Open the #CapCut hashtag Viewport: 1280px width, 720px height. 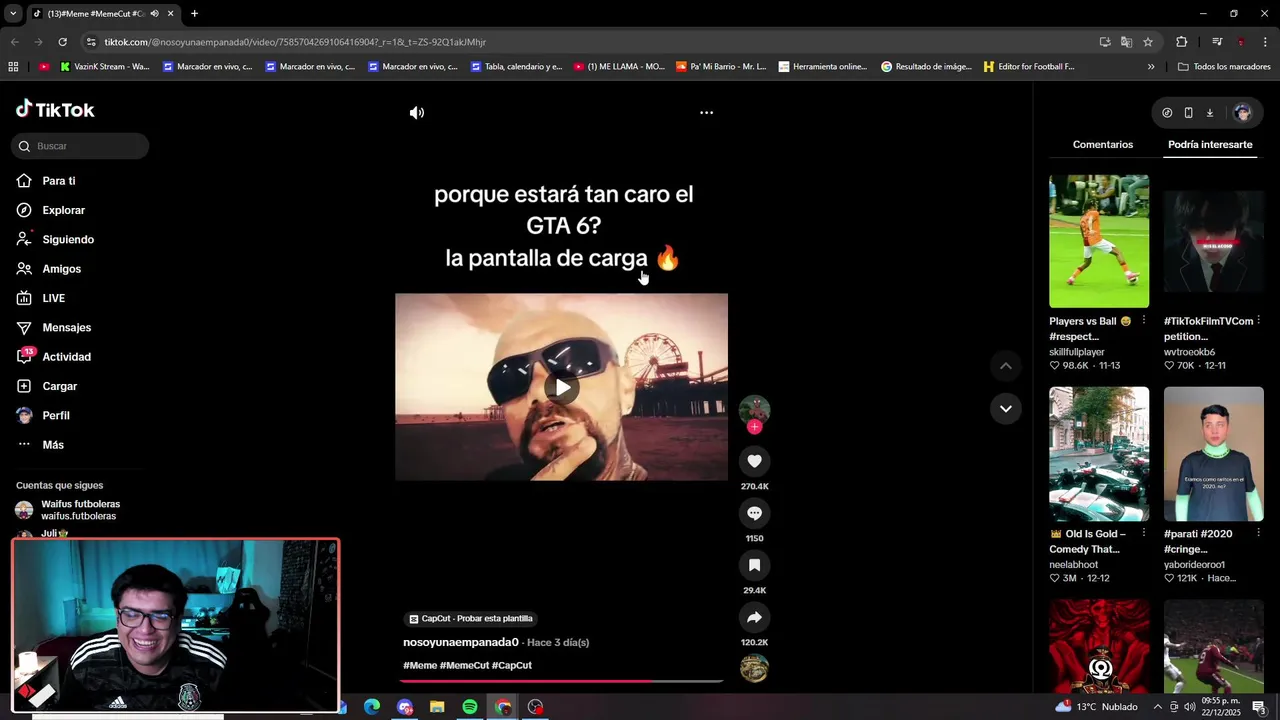pyautogui.click(x=511, y=665)
